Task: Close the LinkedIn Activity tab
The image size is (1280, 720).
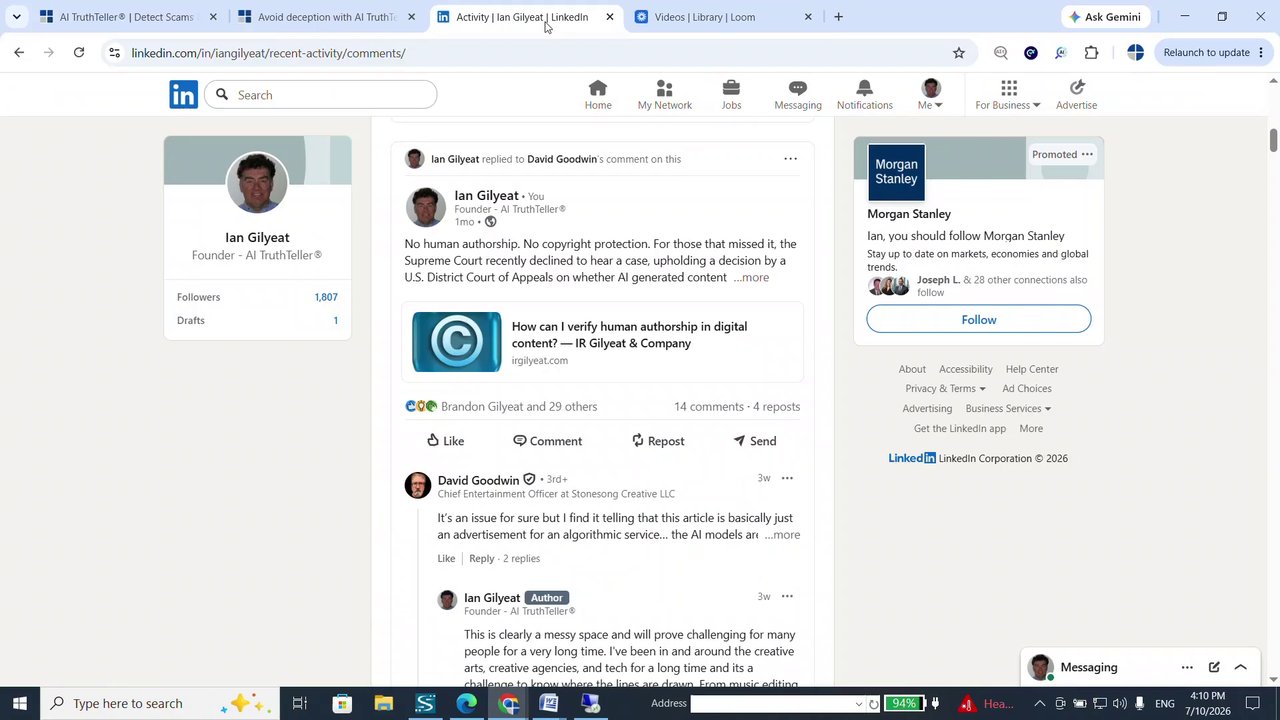Action: [x=610, y=17]
